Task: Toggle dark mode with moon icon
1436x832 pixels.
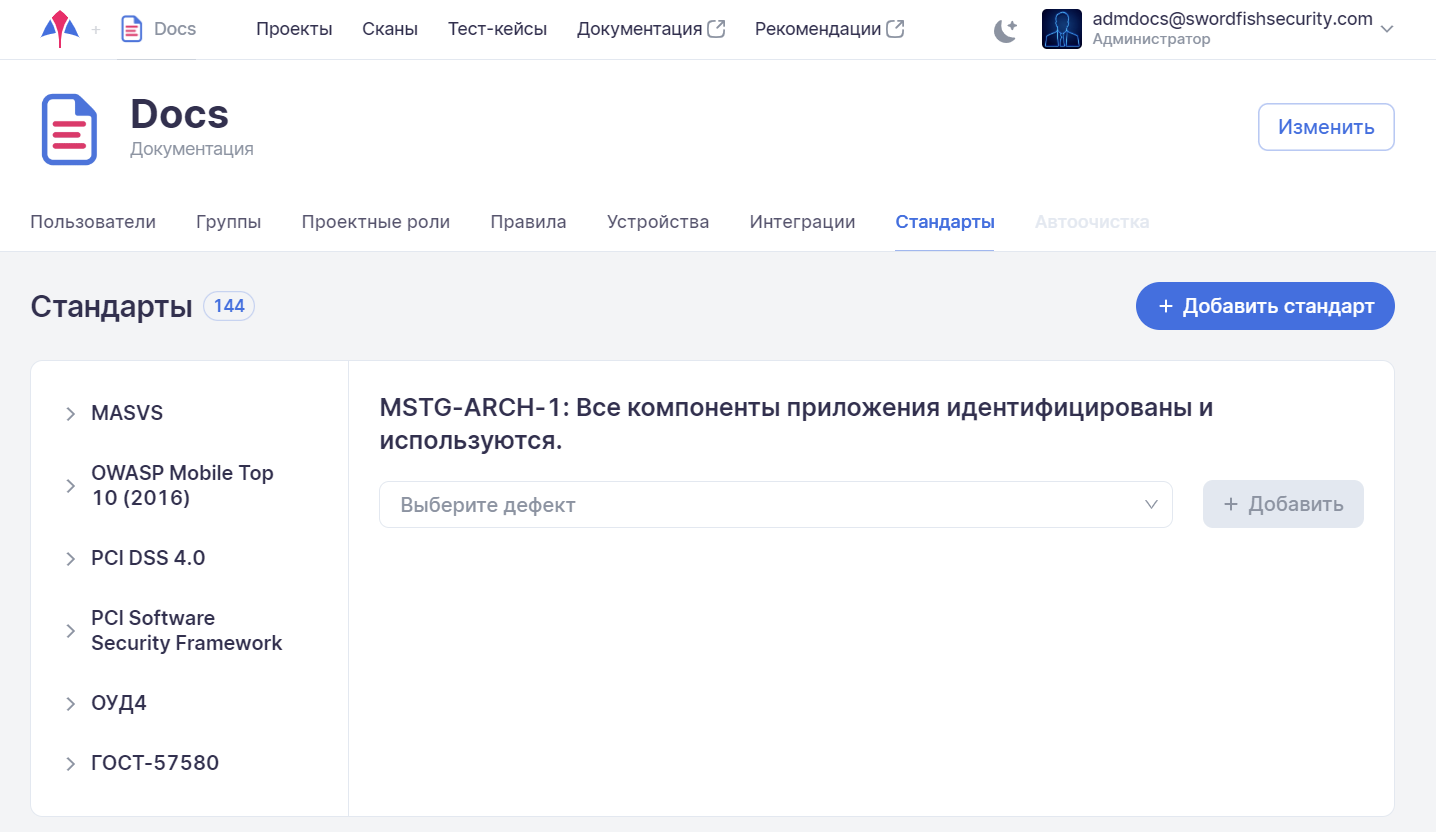Action: point(1005,30)
